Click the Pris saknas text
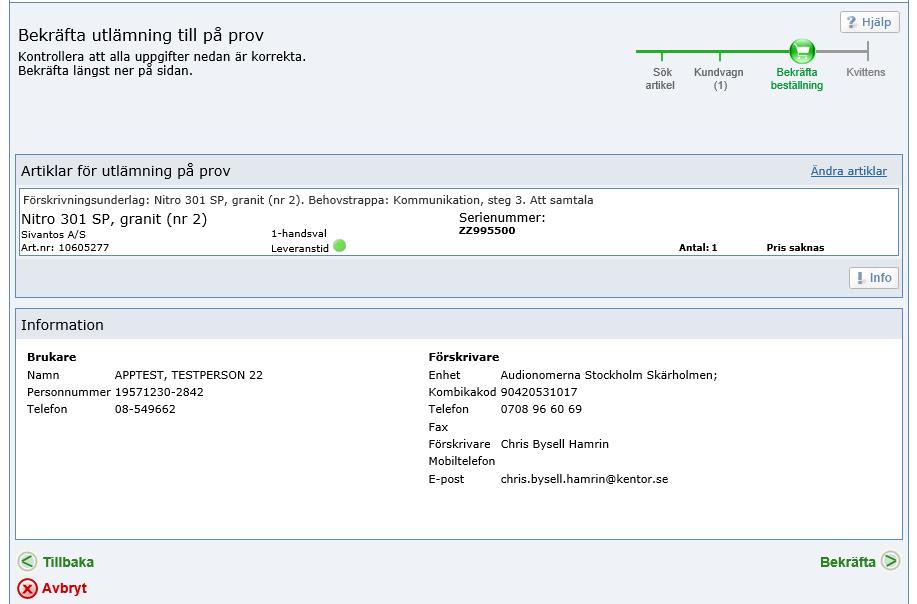 (x=795, y=247)
